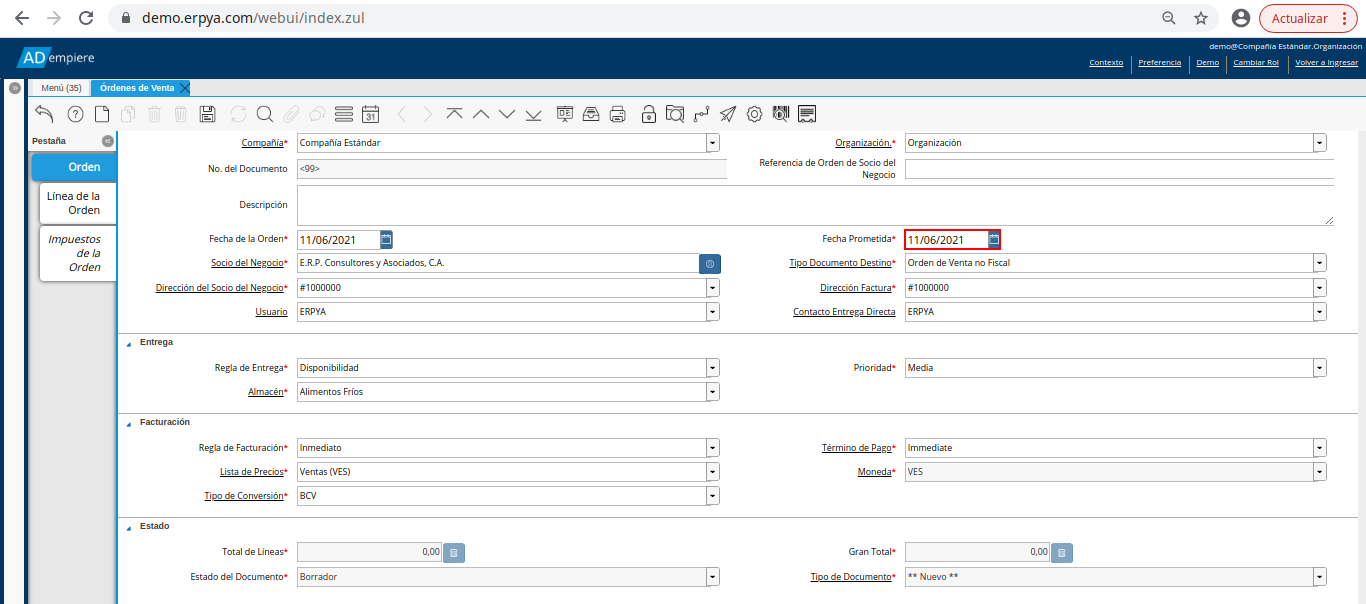Create a new record with the blank page icon
Viewport: 1366px width, 604px height.
(x=102, y=114)
